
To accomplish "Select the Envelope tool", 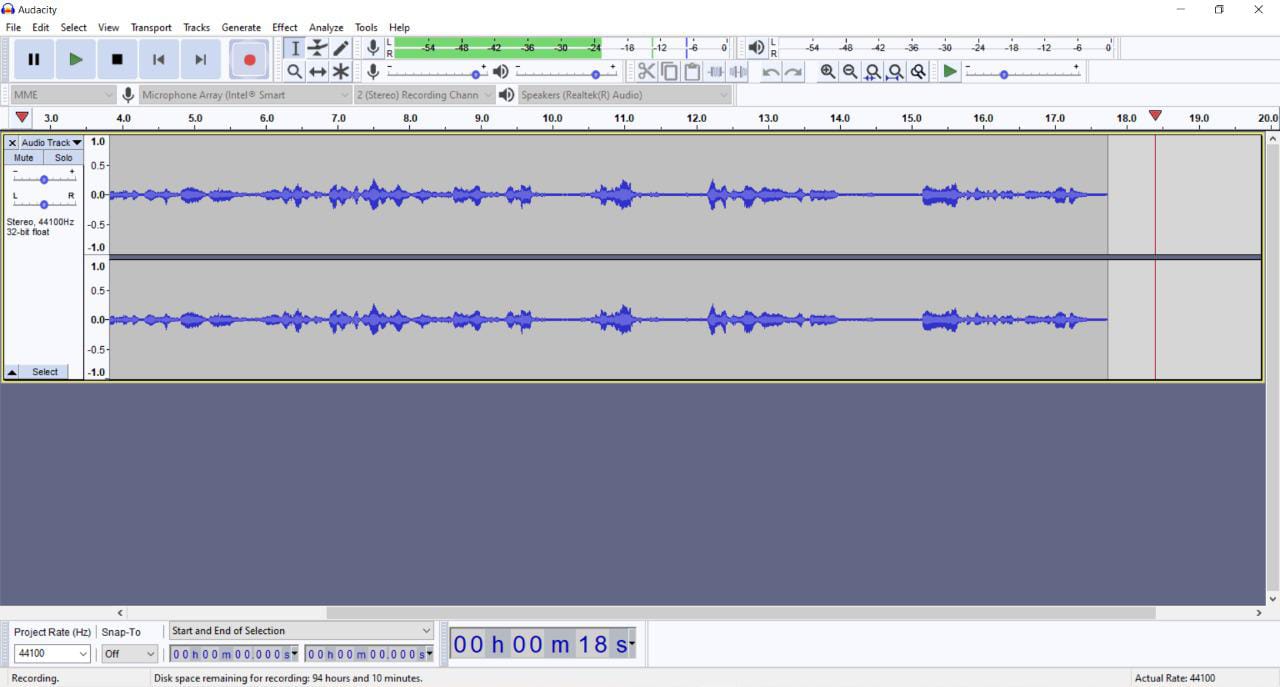I will click(x=318, y=48).
